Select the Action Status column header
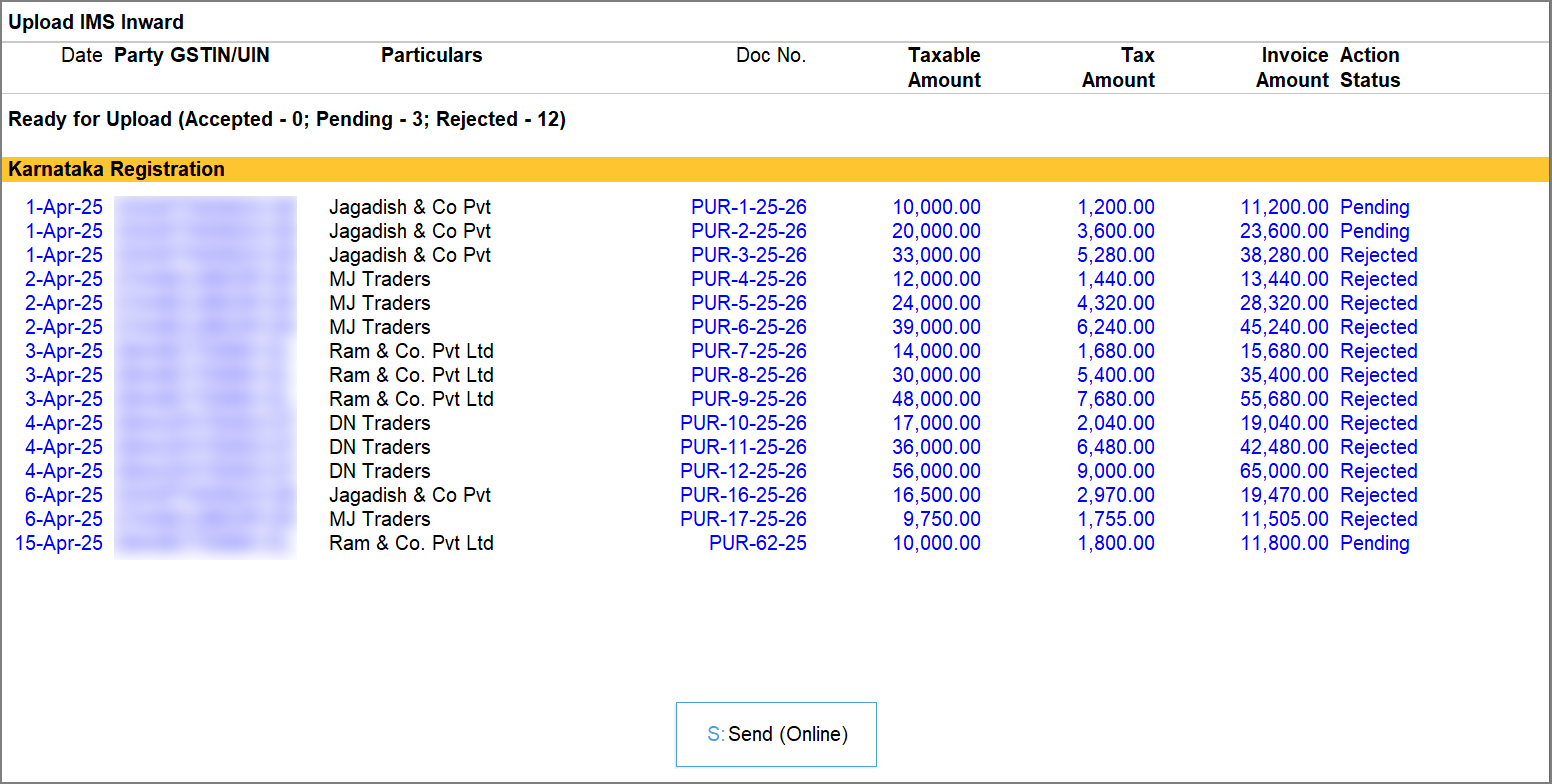This screenshot has width=1552, height=784. tap(1370, 68)
